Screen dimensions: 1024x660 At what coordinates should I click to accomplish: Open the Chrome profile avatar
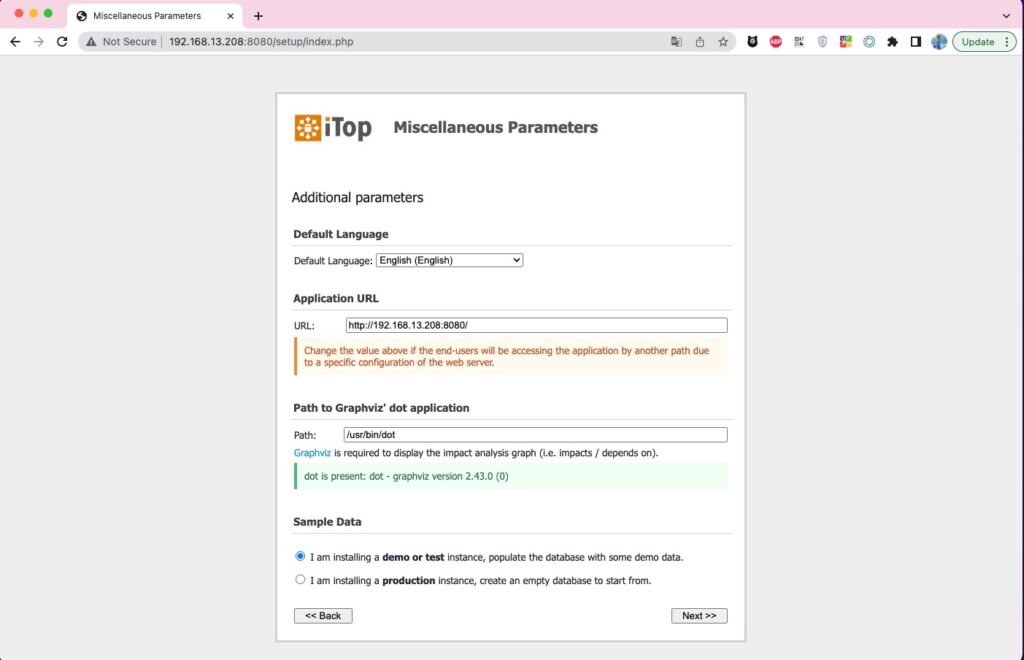(x=939, y=42)
